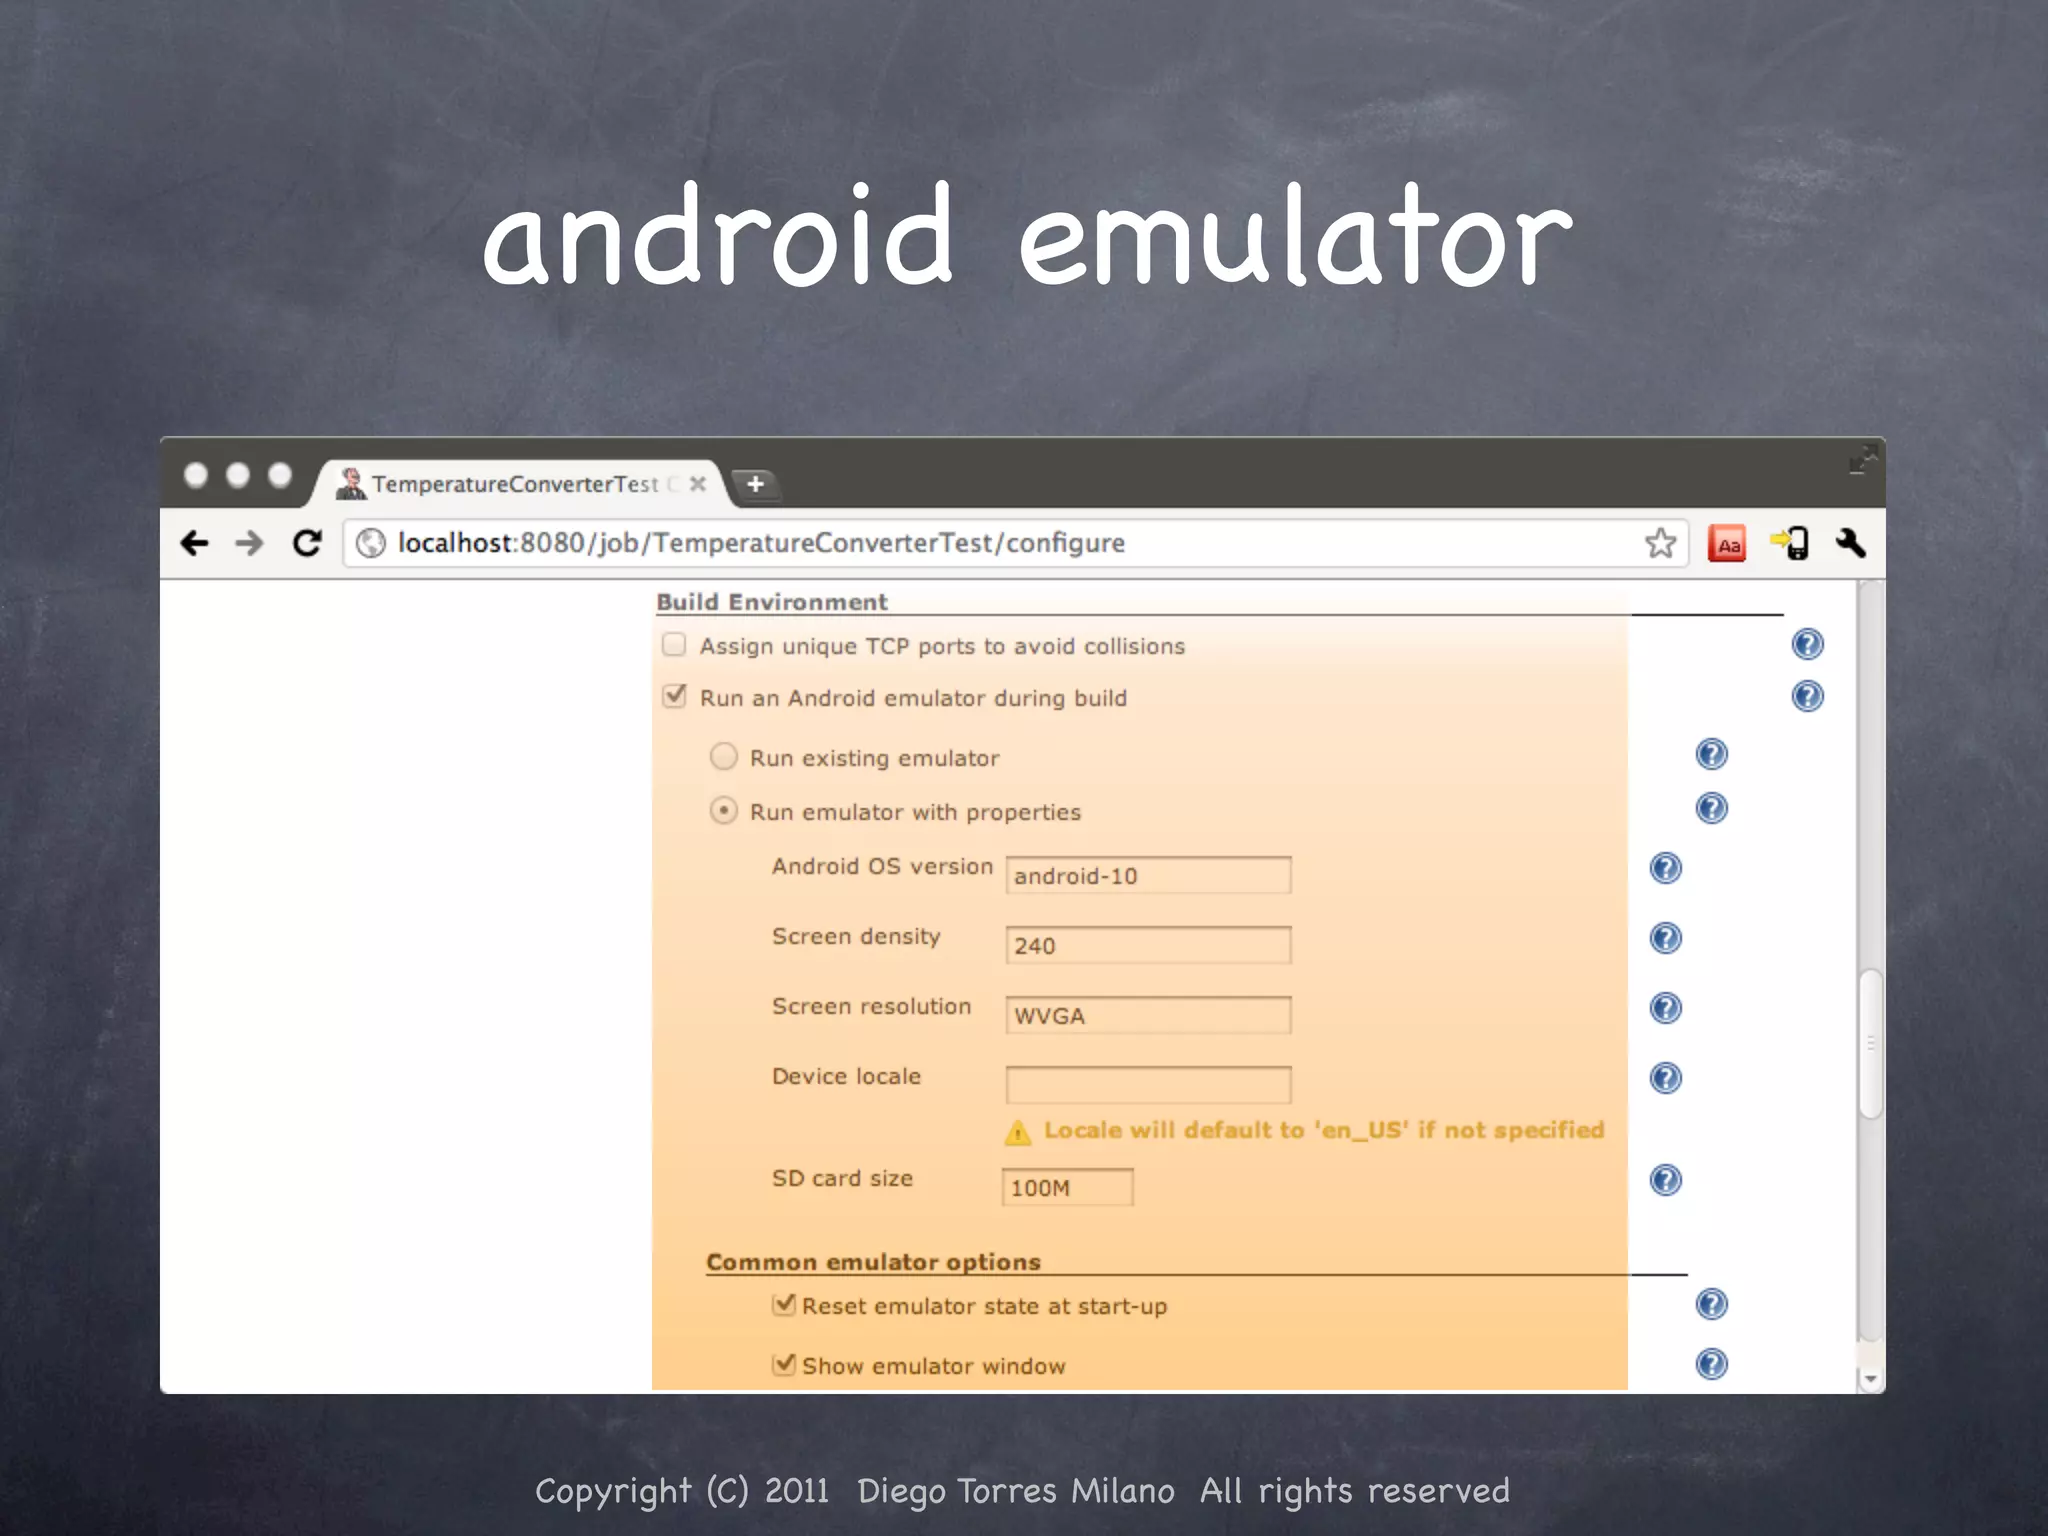Uncheck Run an Android emulator during build
This screenshot has width=2048, height=1536.
(x=675, y=696)
